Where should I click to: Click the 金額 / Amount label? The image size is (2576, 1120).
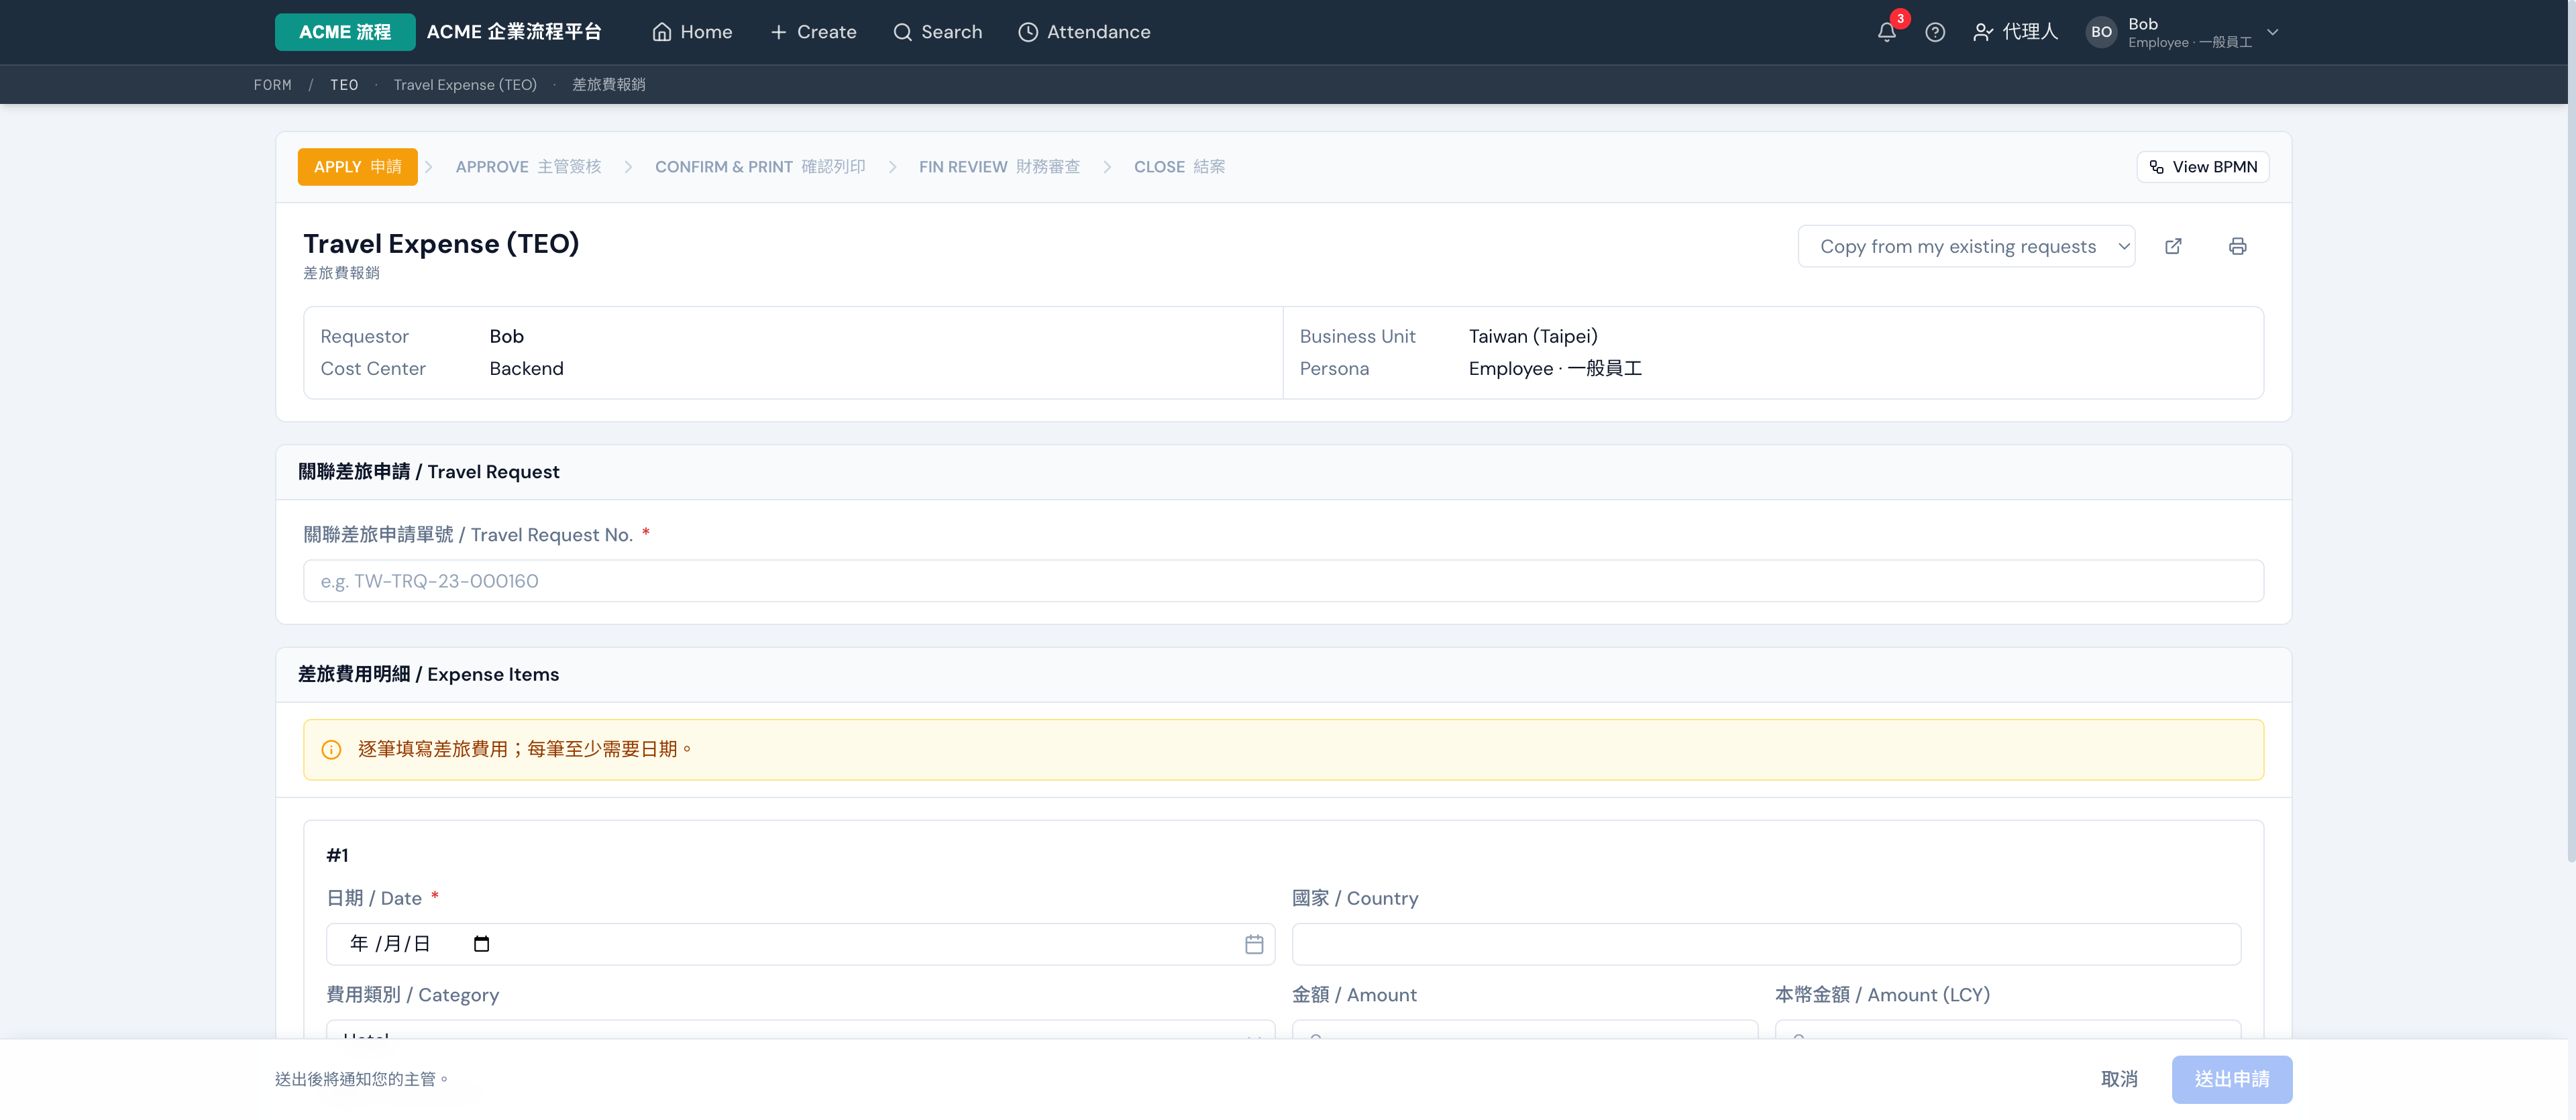(x=1354, y=995)
